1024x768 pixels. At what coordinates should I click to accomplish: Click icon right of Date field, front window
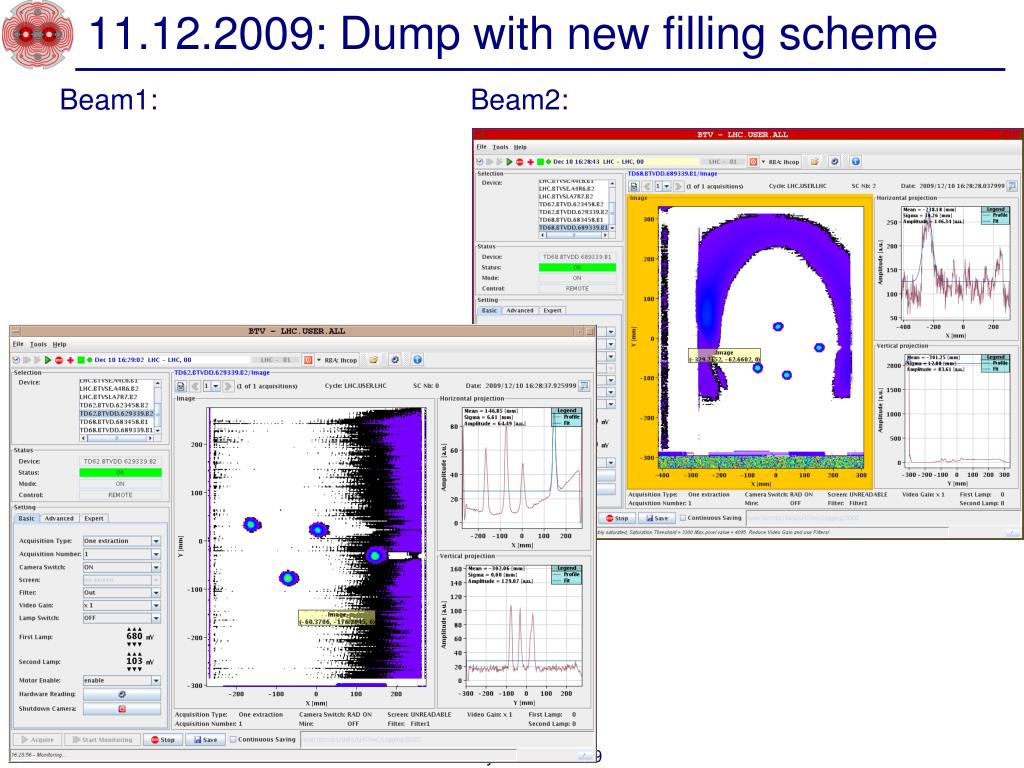click(585, 386)
